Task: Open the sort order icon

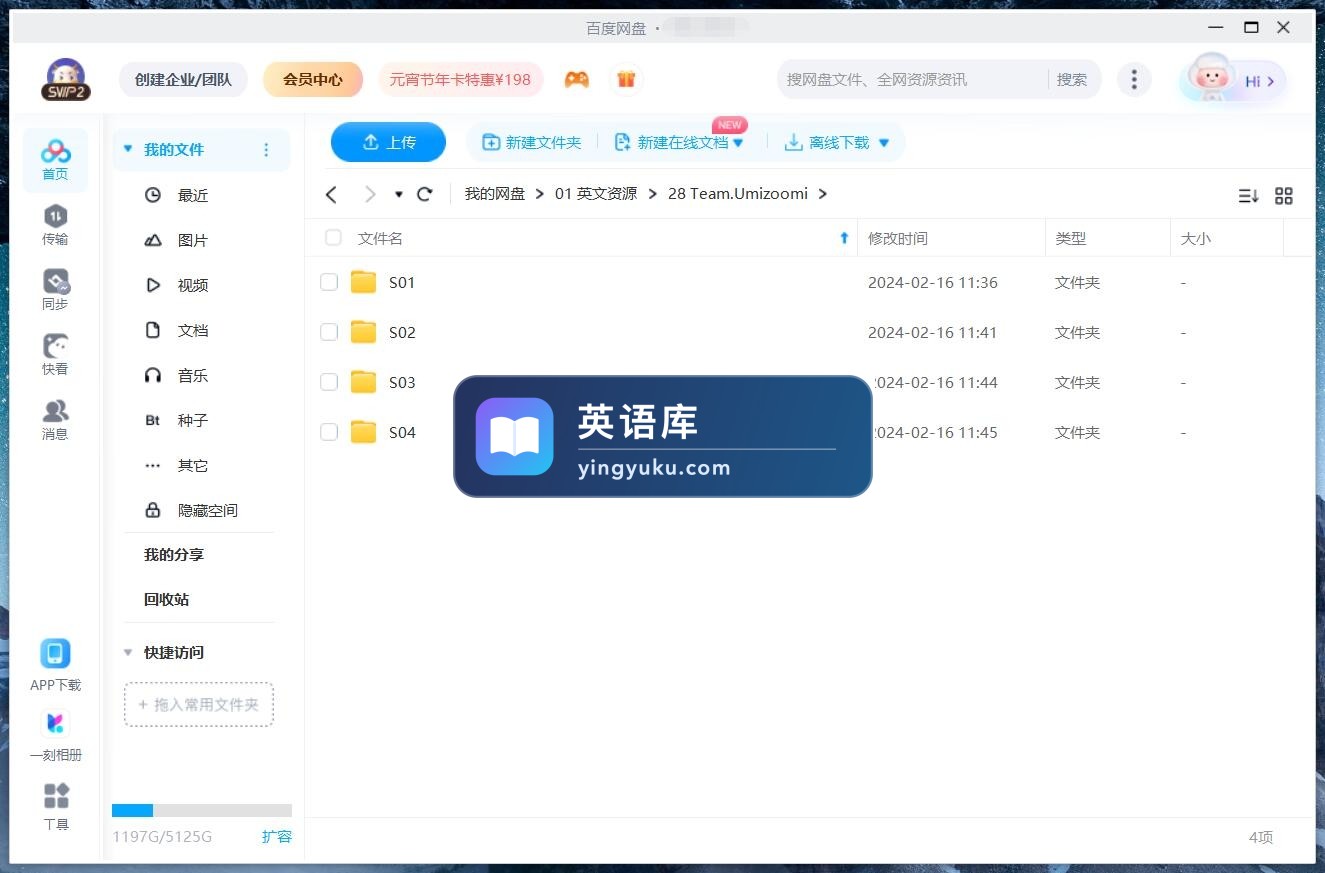Action: click(1248, 196)
